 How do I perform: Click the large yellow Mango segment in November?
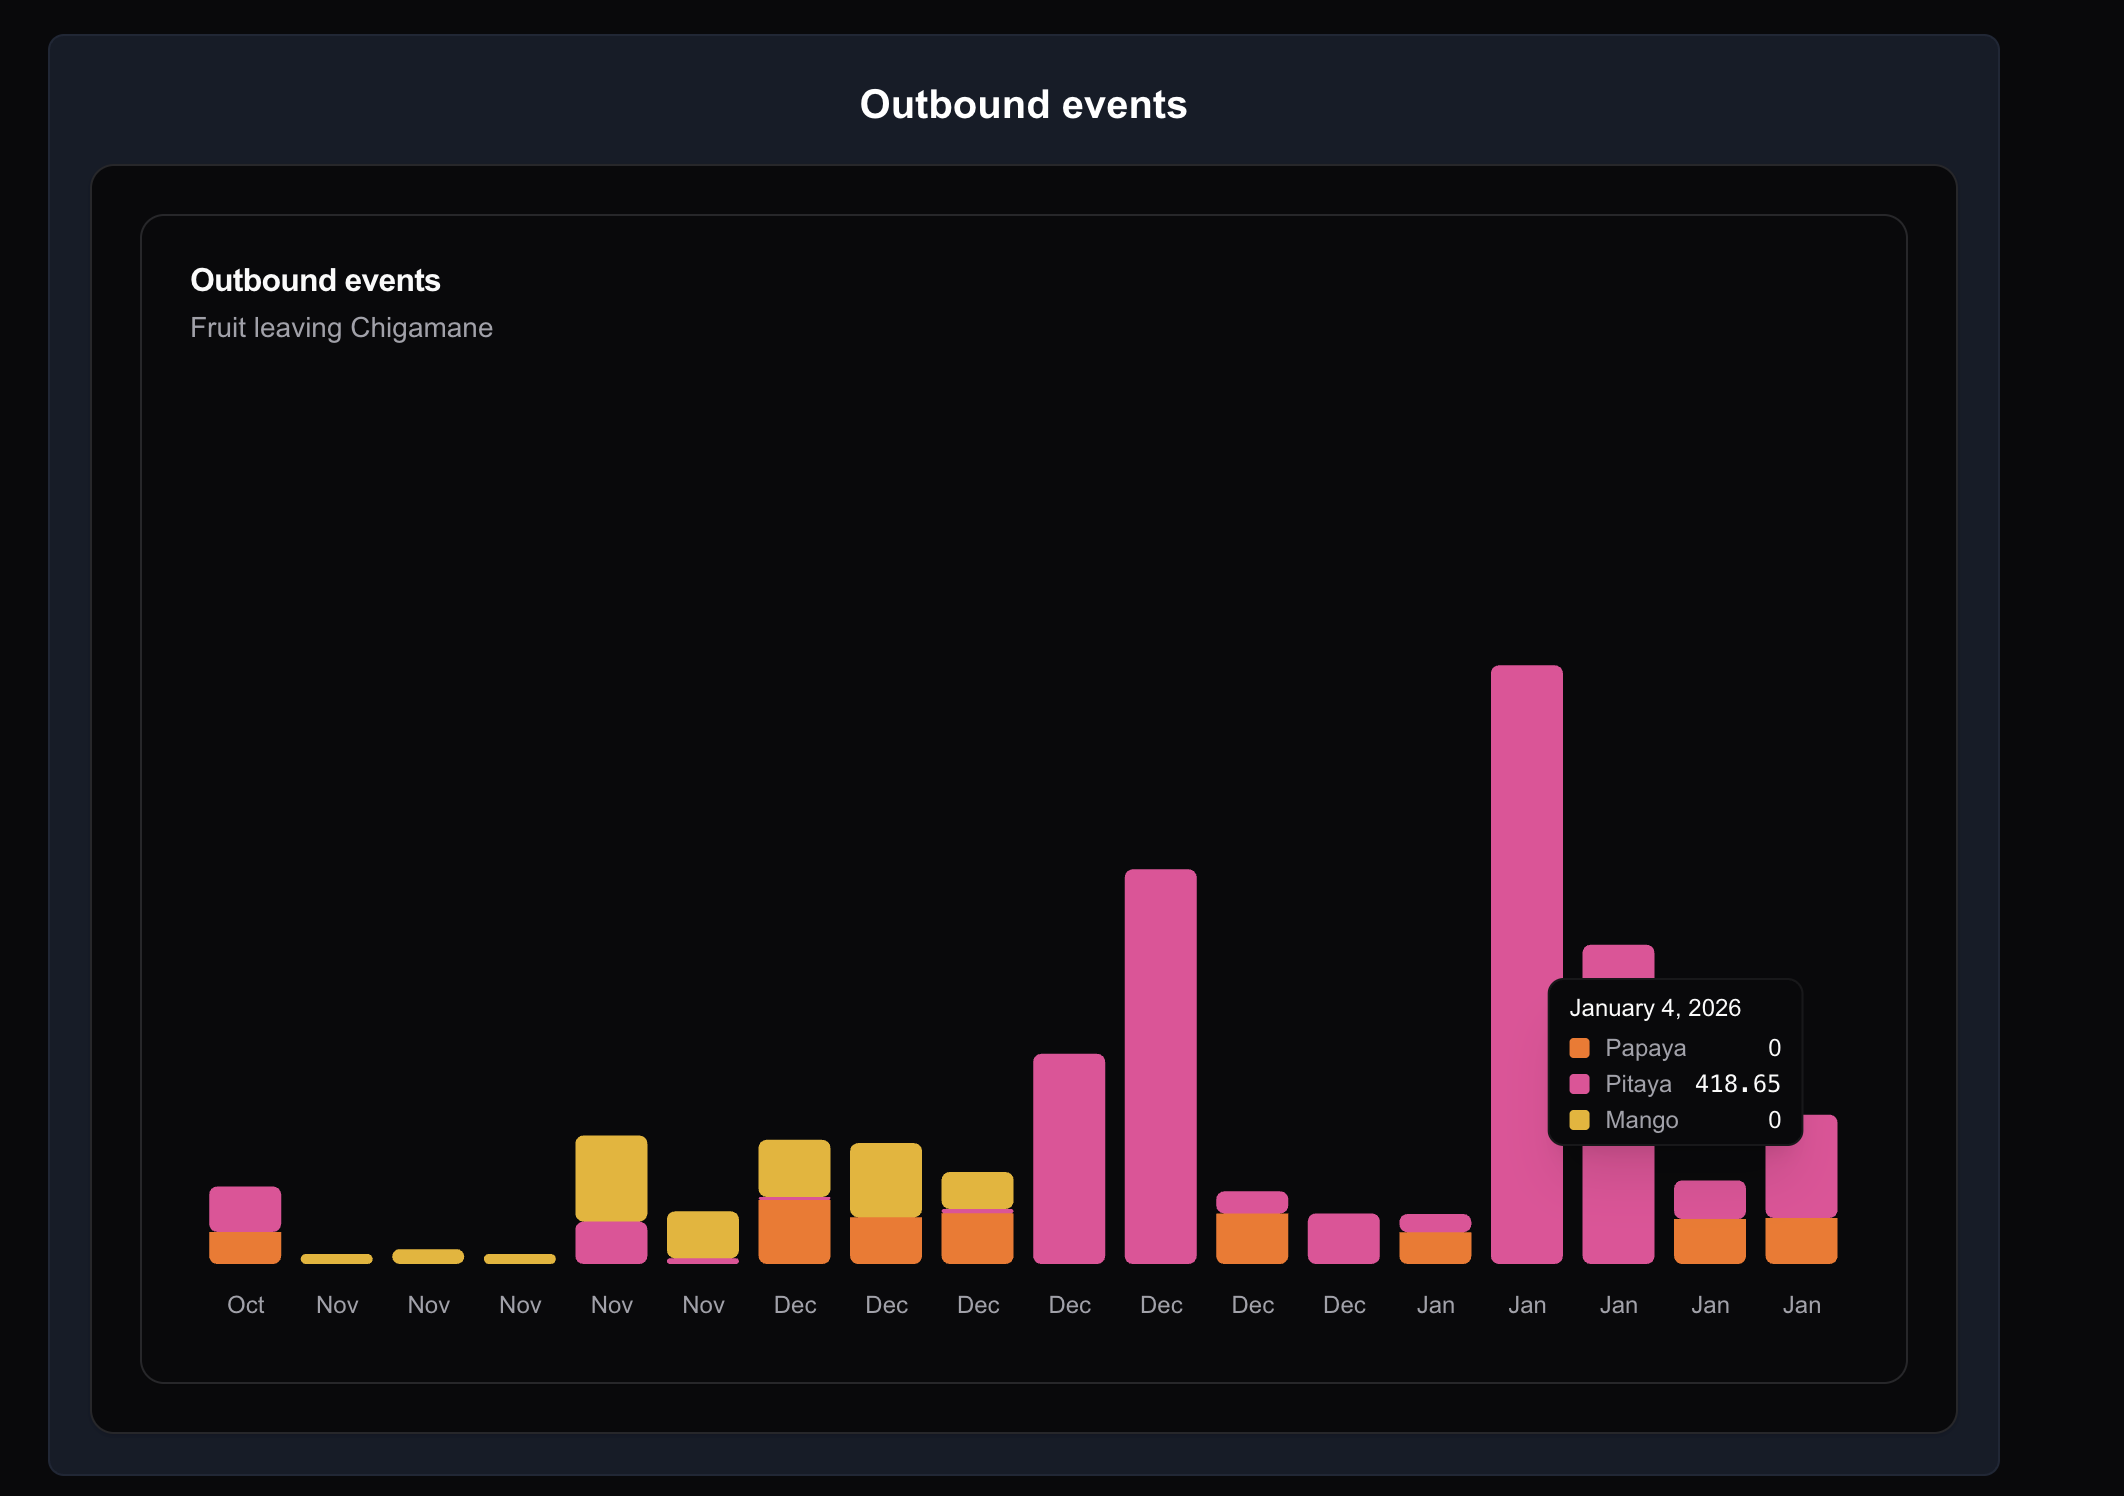click(611, 1178)
